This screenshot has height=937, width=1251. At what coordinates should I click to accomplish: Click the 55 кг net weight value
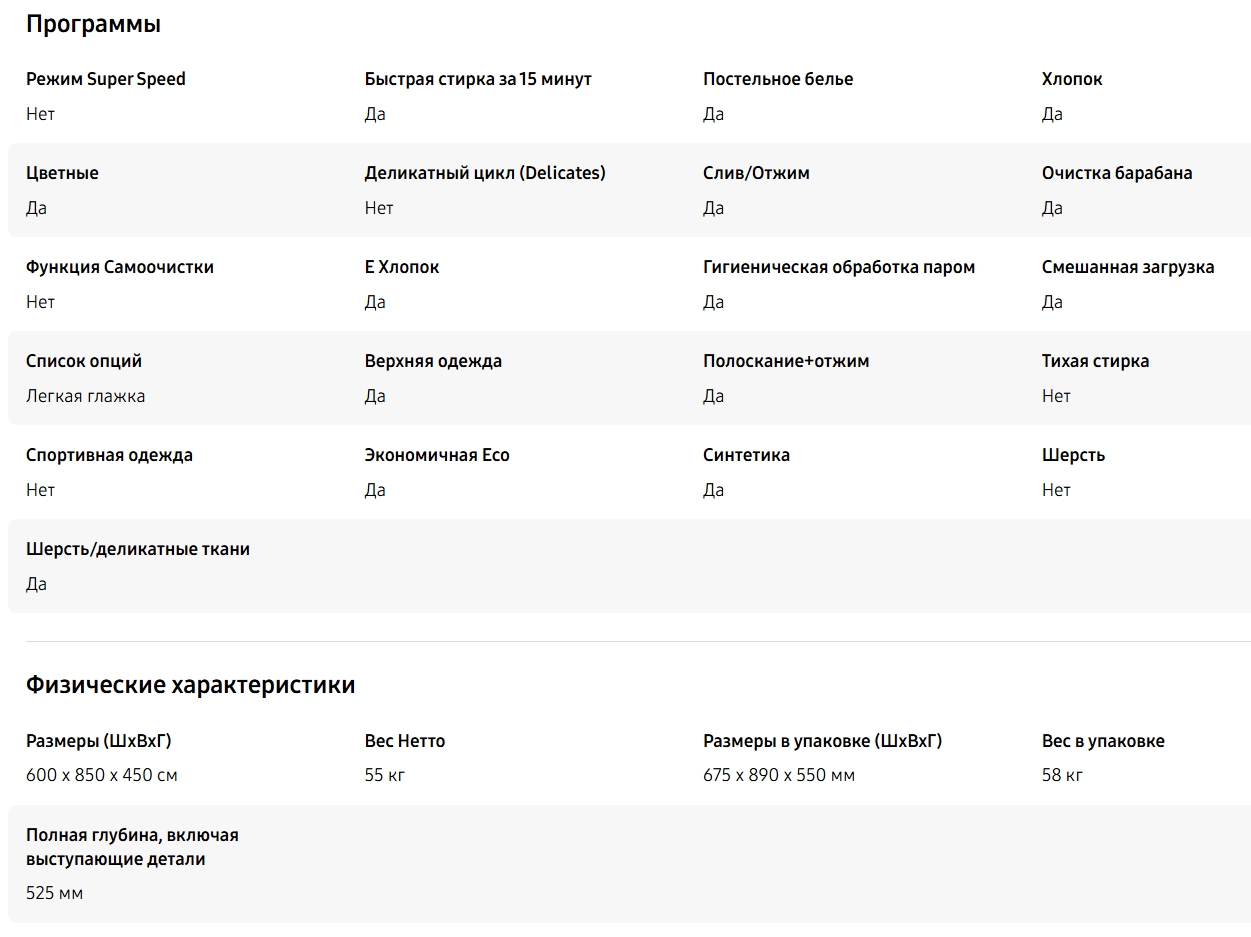(x=385, y=775)
